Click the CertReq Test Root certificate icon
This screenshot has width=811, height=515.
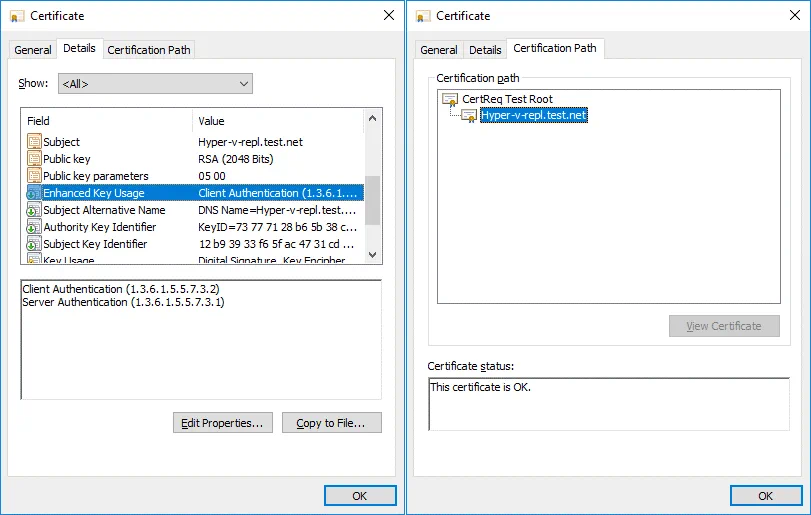(450, 99)
